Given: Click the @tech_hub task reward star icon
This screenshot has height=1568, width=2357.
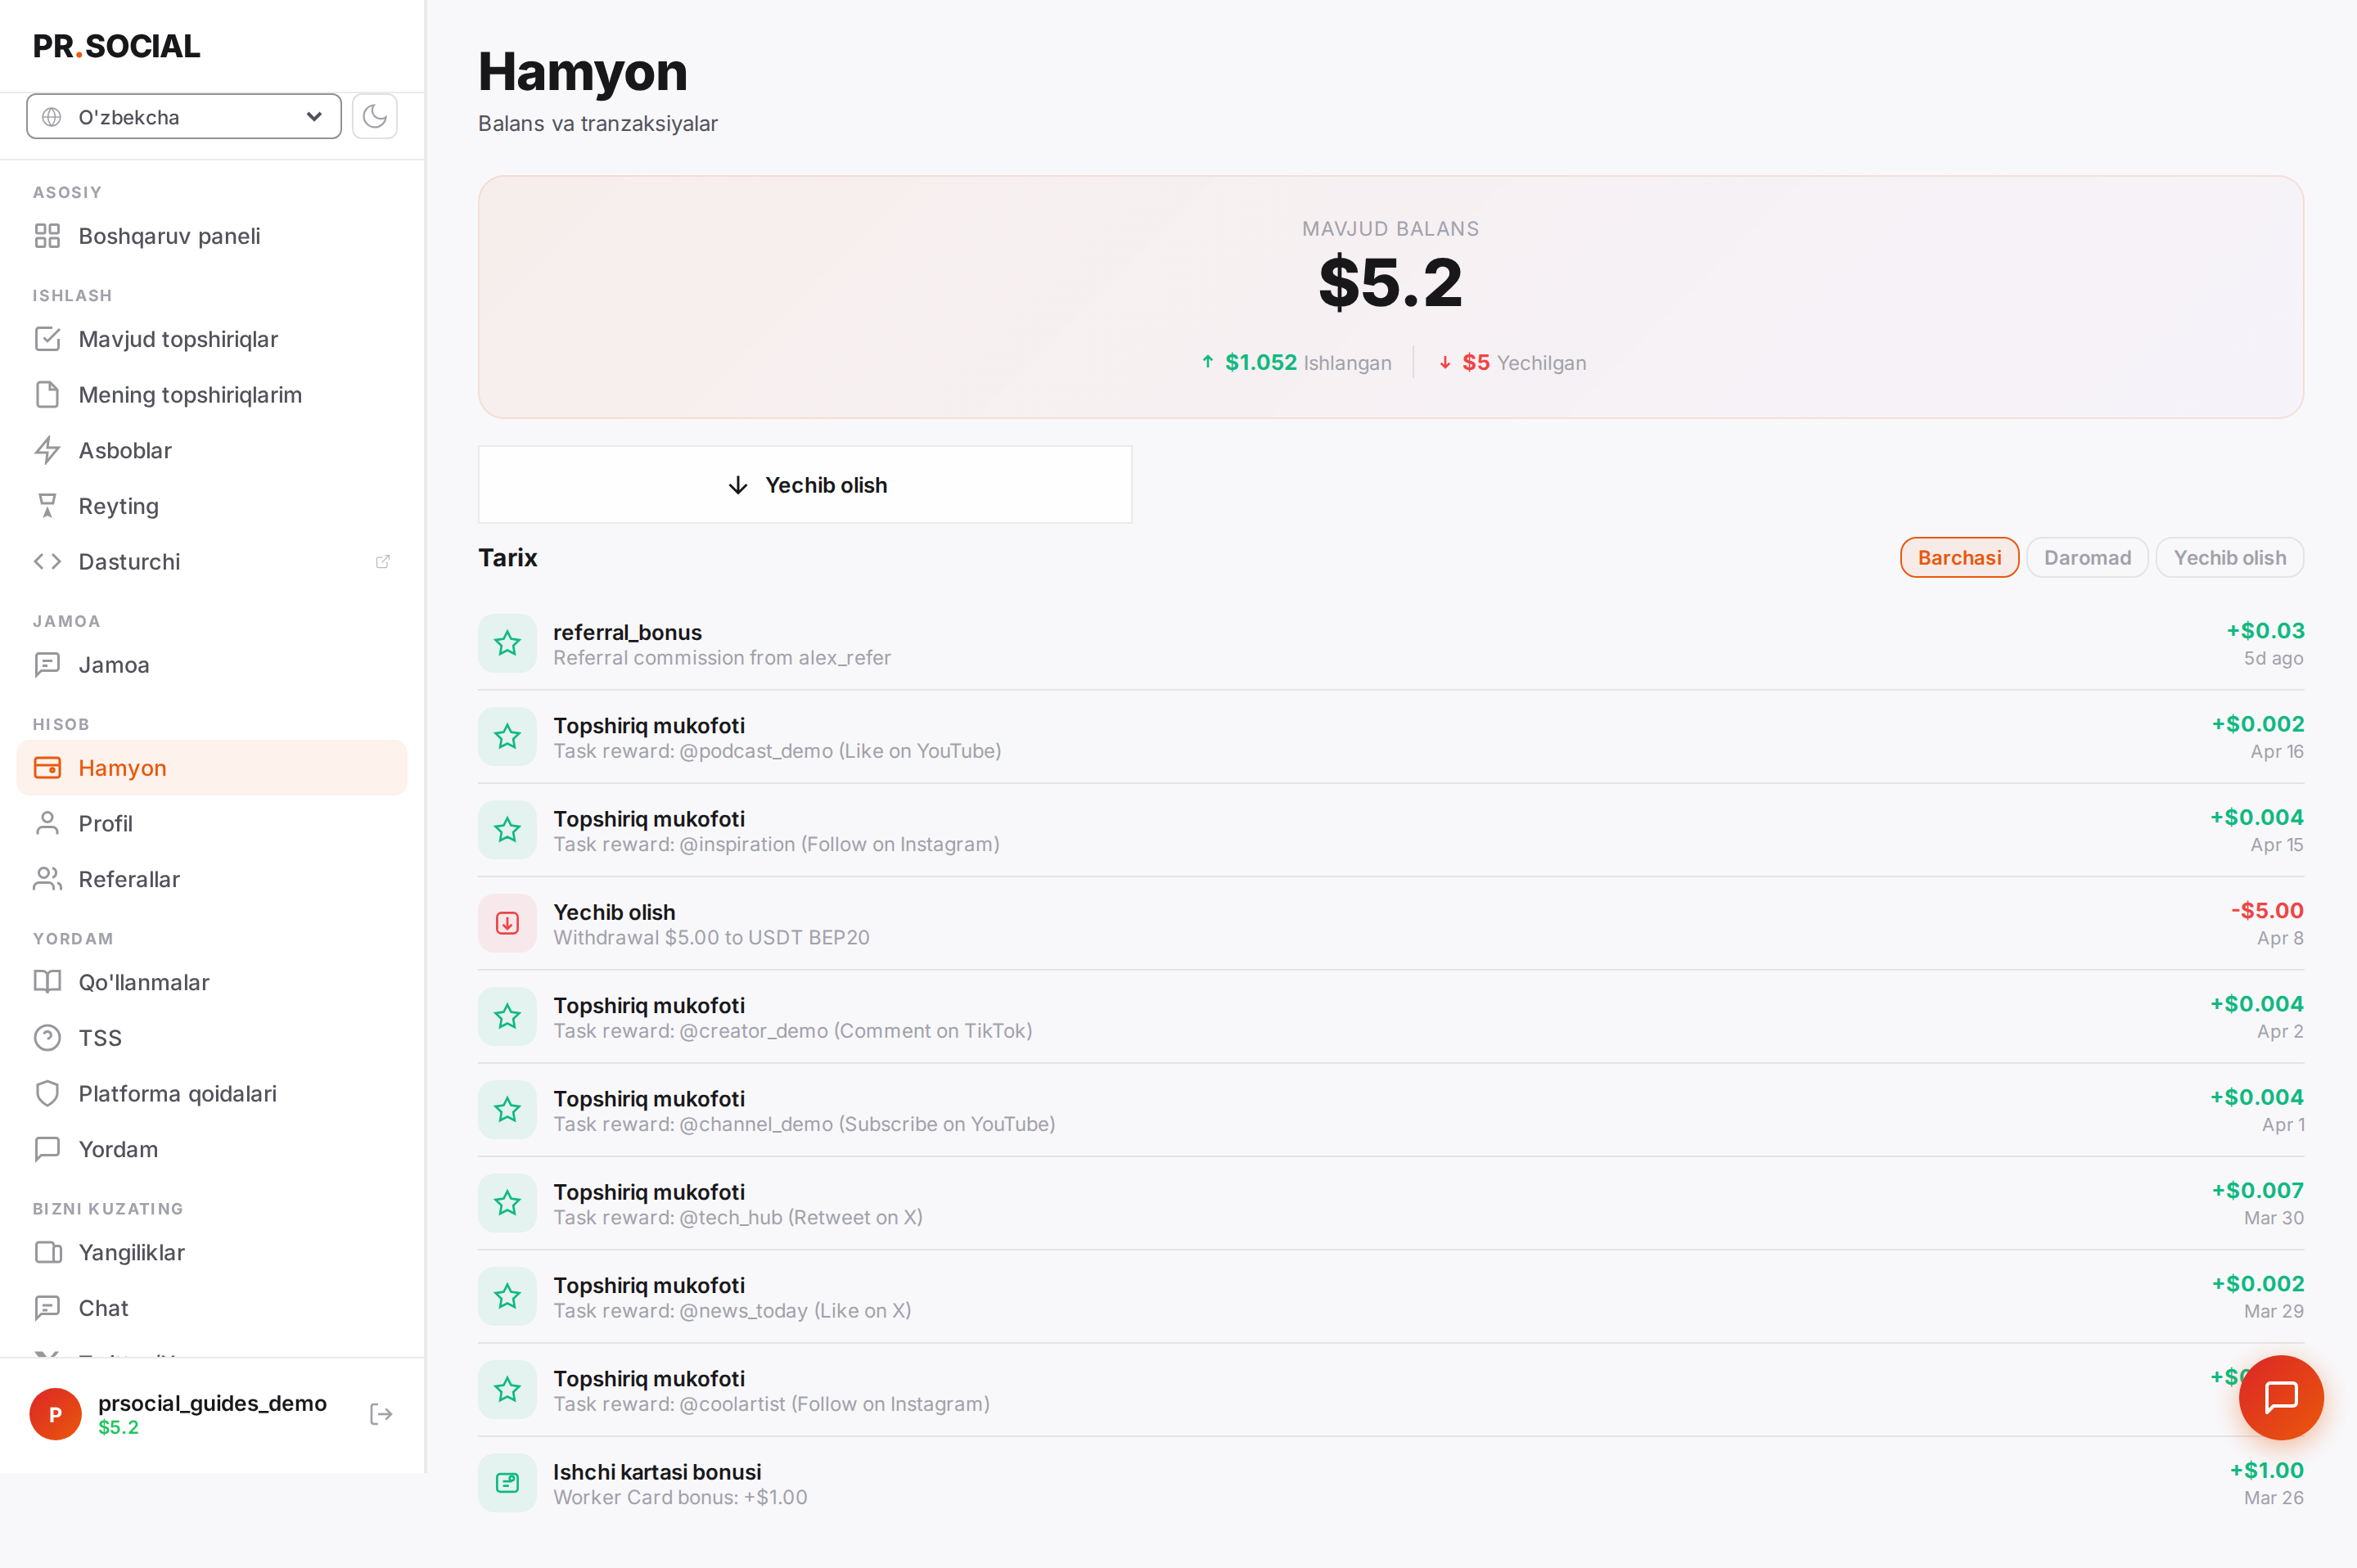Looking at the screenshot, I should [508, 1203].
